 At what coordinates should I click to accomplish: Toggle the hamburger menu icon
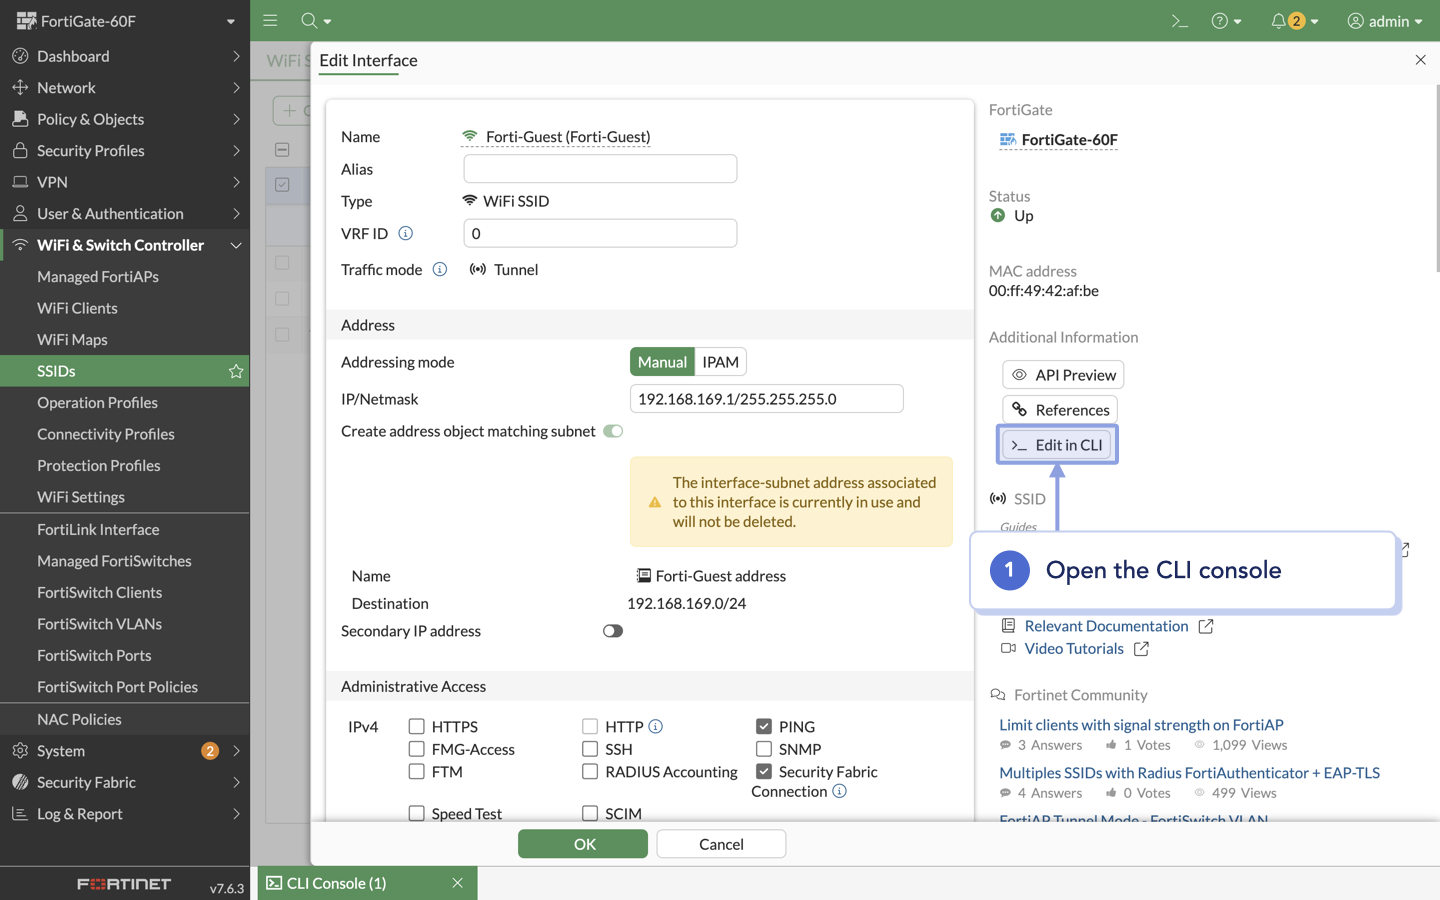coord(270,21)
